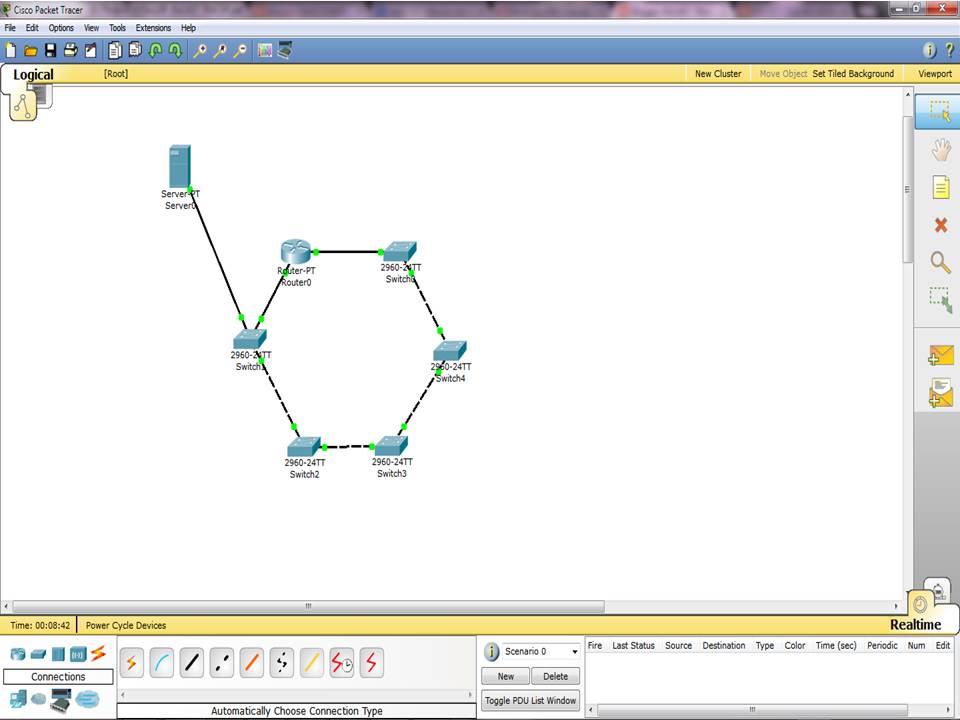Create a New scenario
Image resolution: width=960 pixels, height=720 pixels.
point(505,676)
